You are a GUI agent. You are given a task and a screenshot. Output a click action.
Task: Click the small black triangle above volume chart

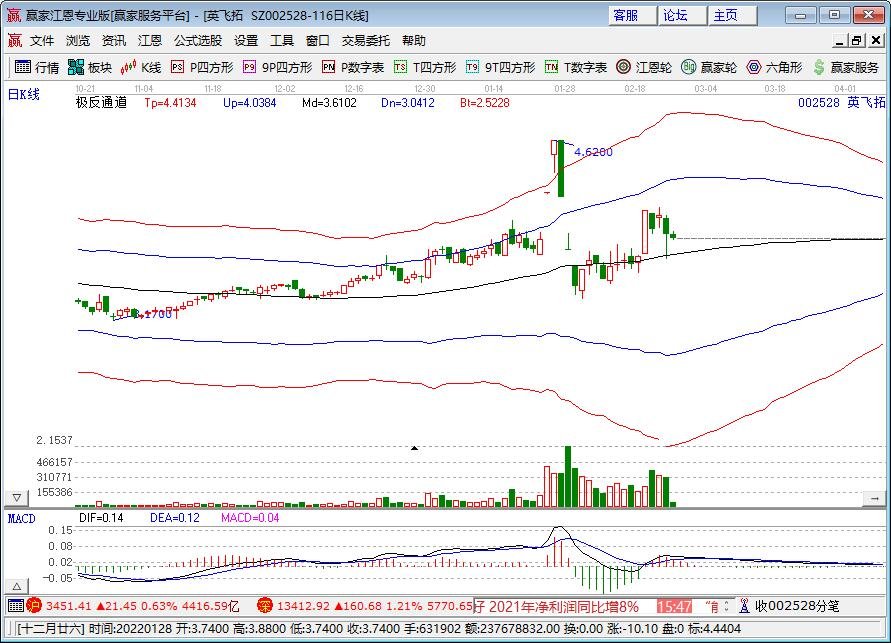tap(415, 448)
